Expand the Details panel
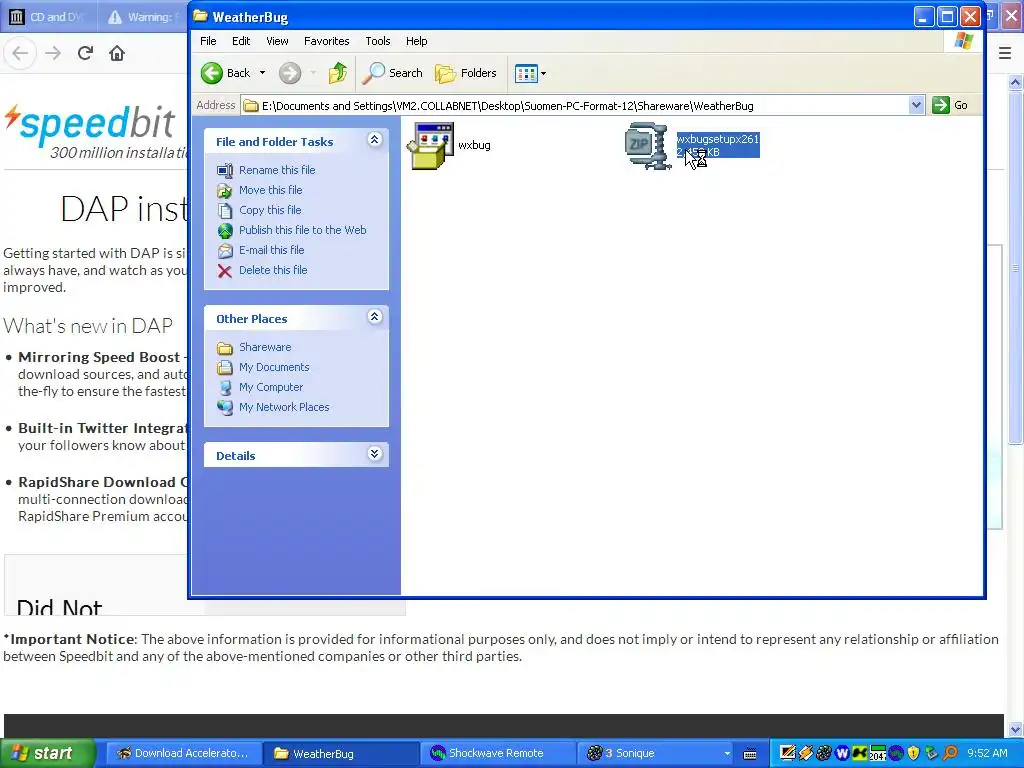The height and width of the screenshot is (768, 1024). point(374,454)
